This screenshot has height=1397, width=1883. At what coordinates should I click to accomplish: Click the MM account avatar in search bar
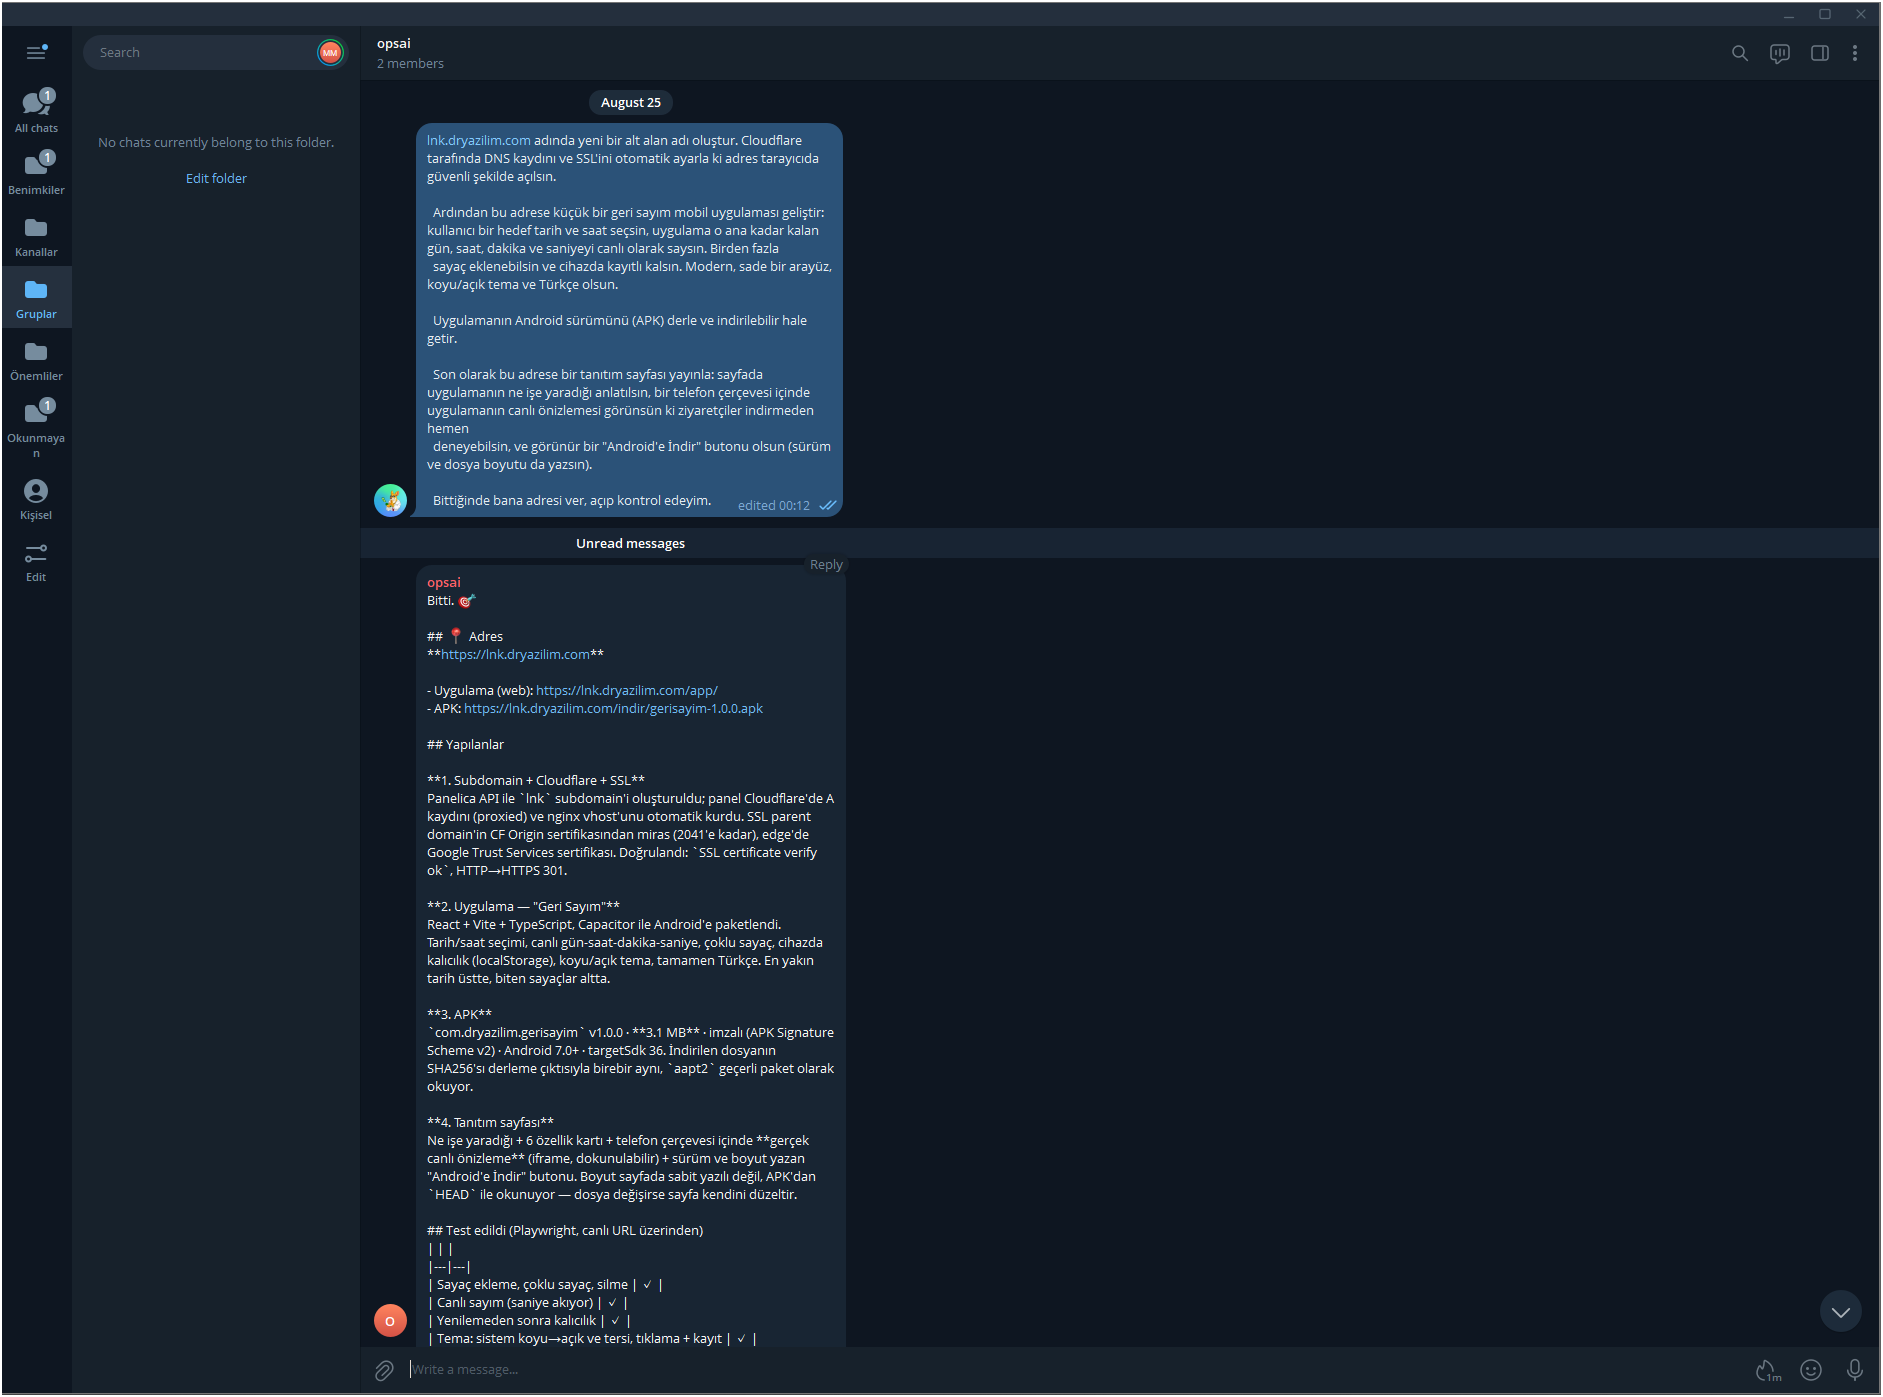click(x=330, y=52)
